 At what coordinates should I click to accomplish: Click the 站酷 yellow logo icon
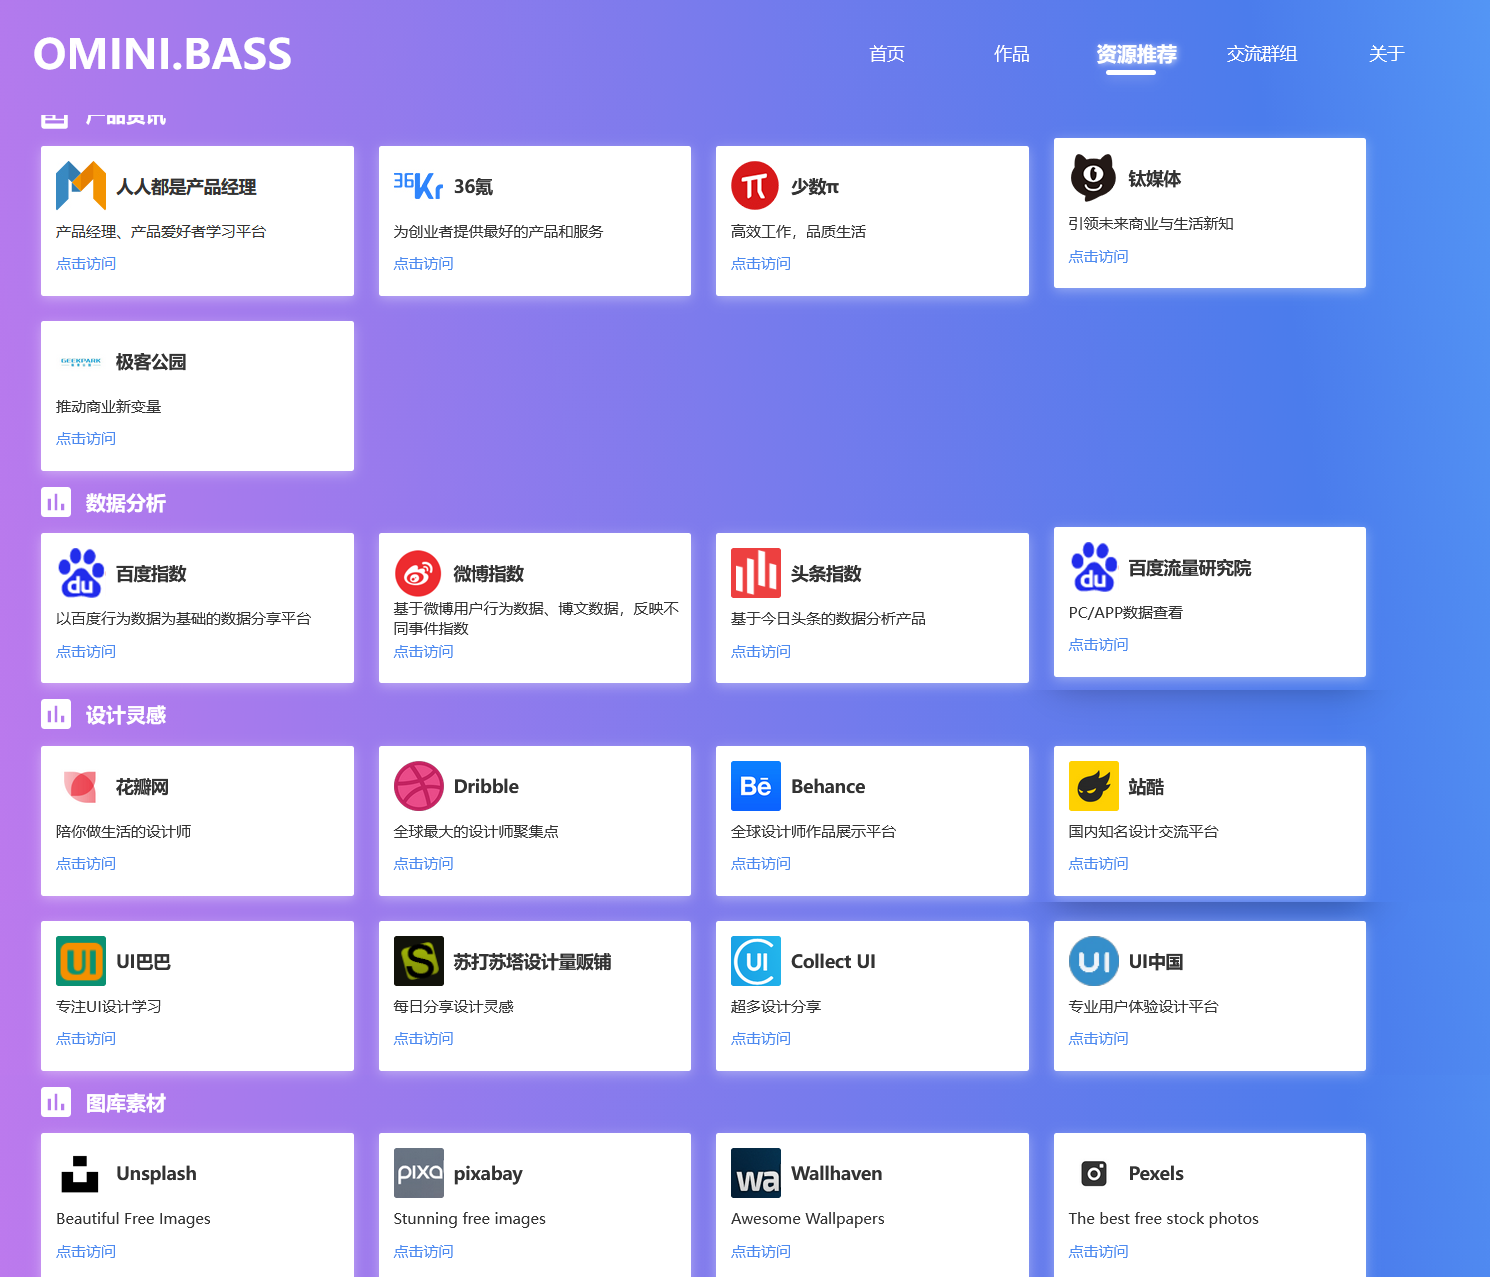tap(1093, 786)
